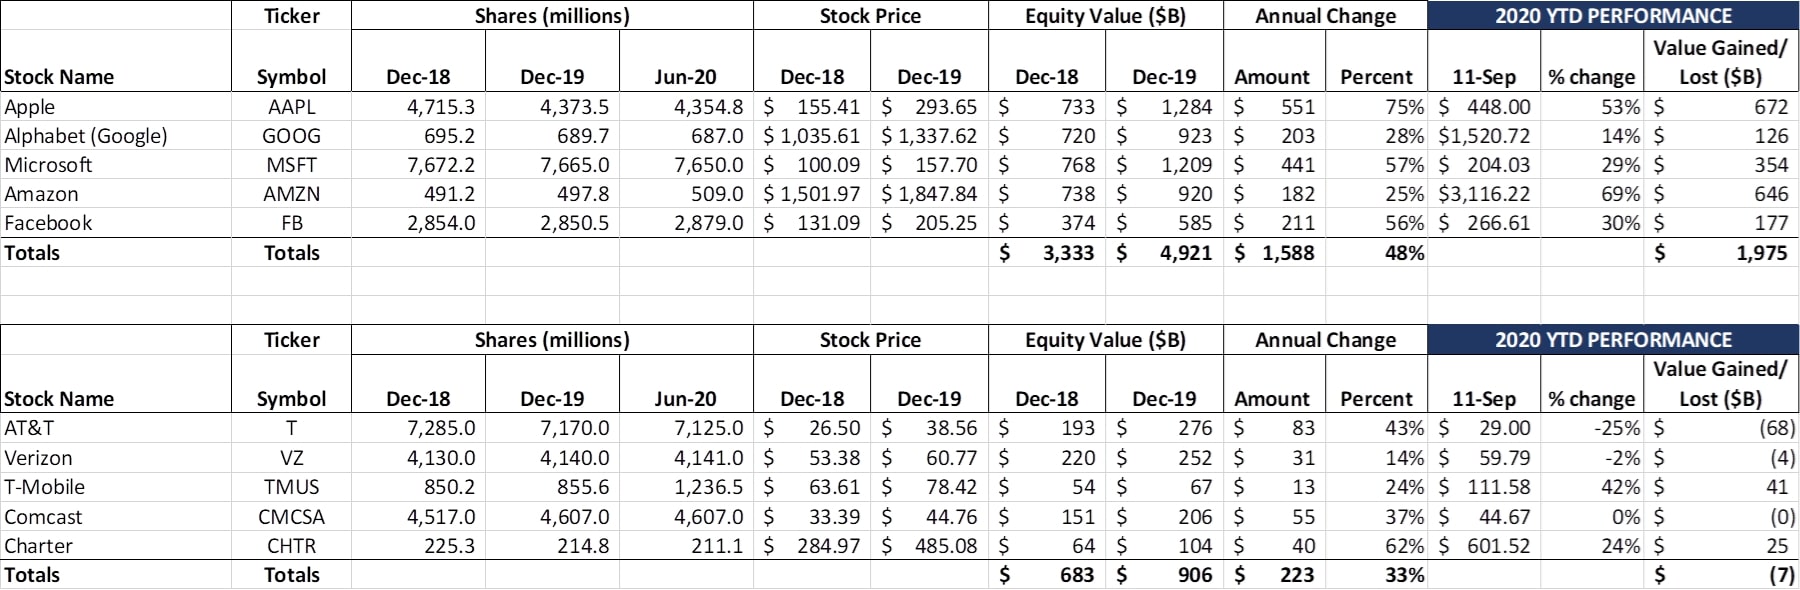The image size is (1800, 590).
Task: Click Apple's annual change percent 75%
Action: 1404,107
